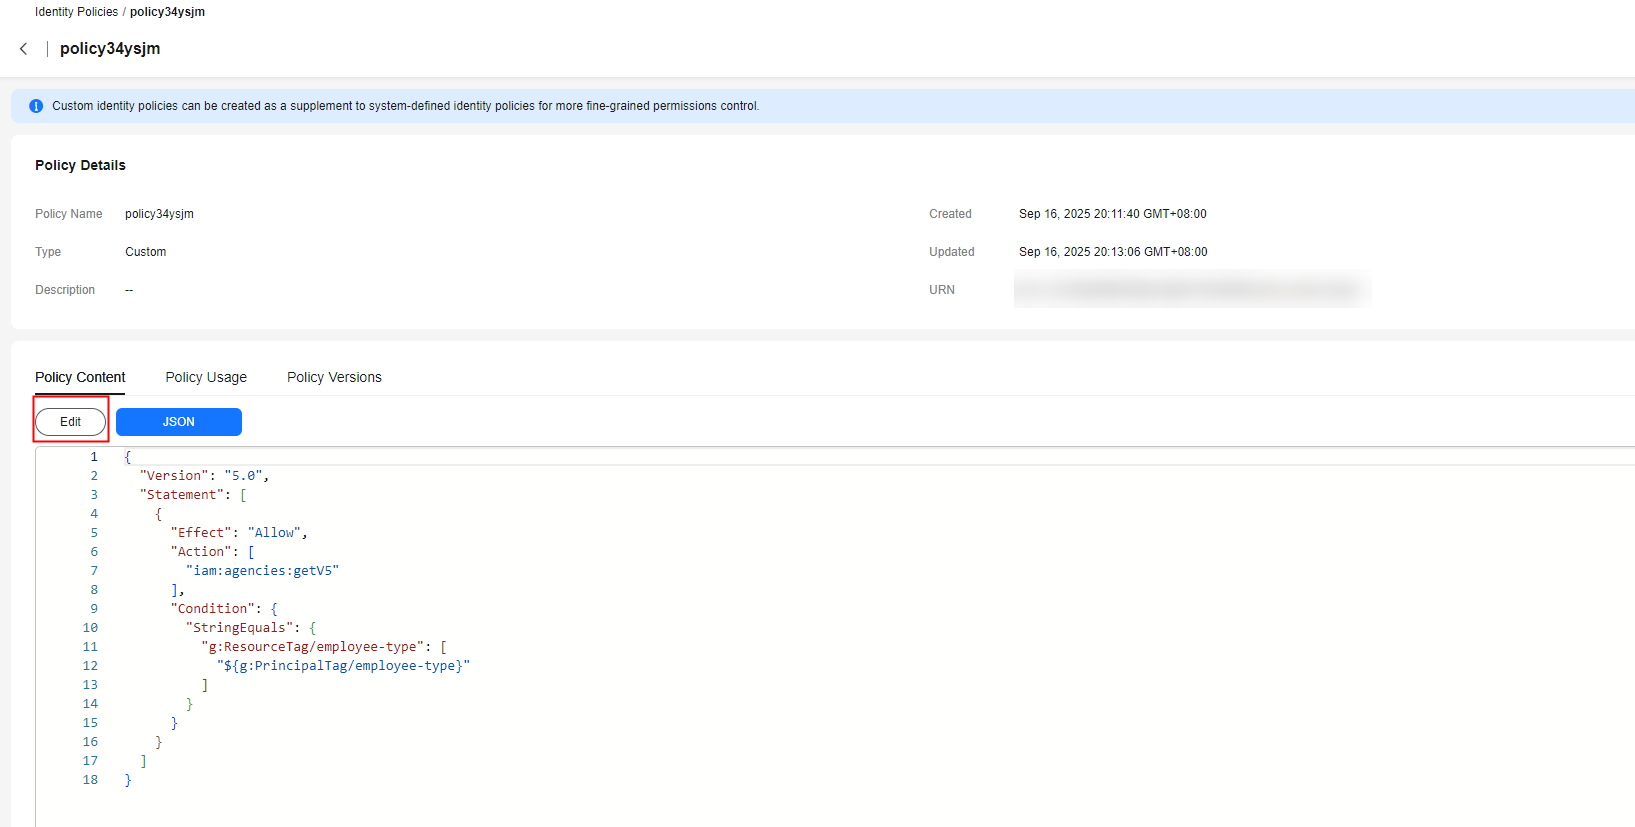Click the "Action": [ code line
Image resolution: width=1635 pixels, height=827 pixels.
tap(212, 552)
